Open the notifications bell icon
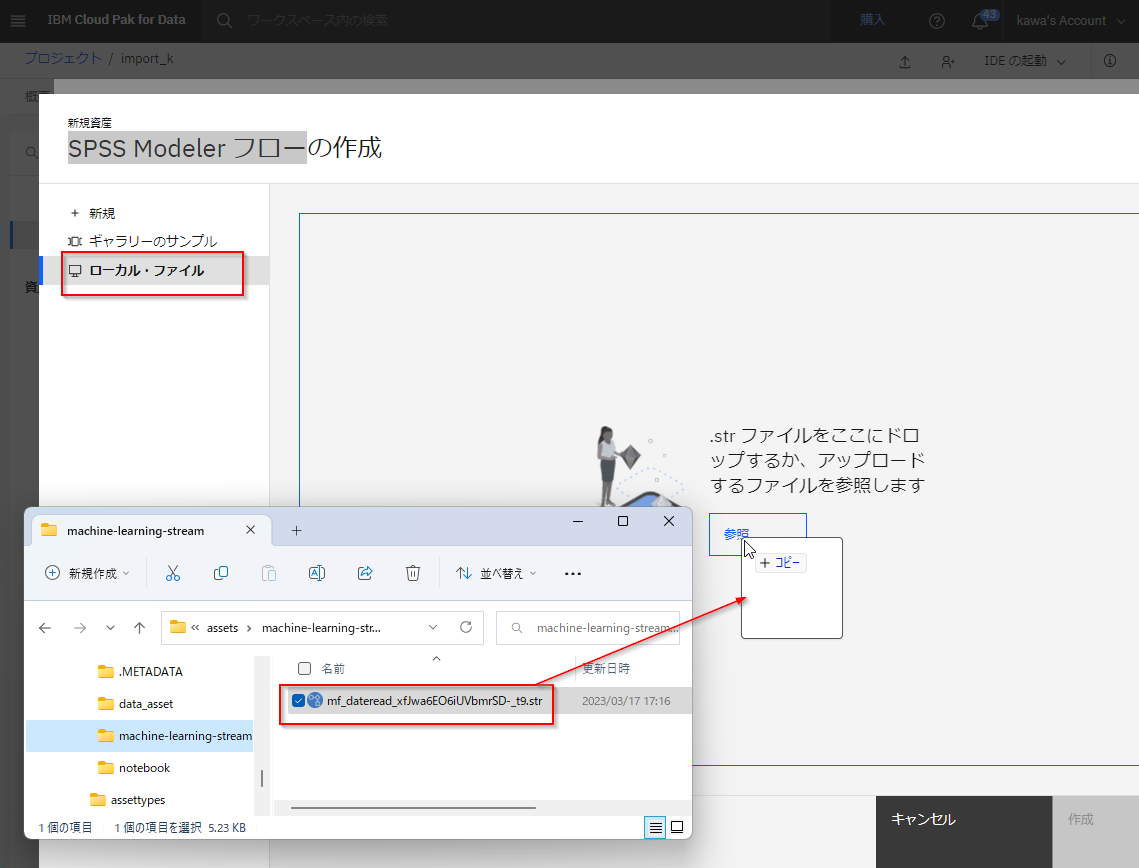Screen dimensions: 1139x868 [x=980, y=21]
